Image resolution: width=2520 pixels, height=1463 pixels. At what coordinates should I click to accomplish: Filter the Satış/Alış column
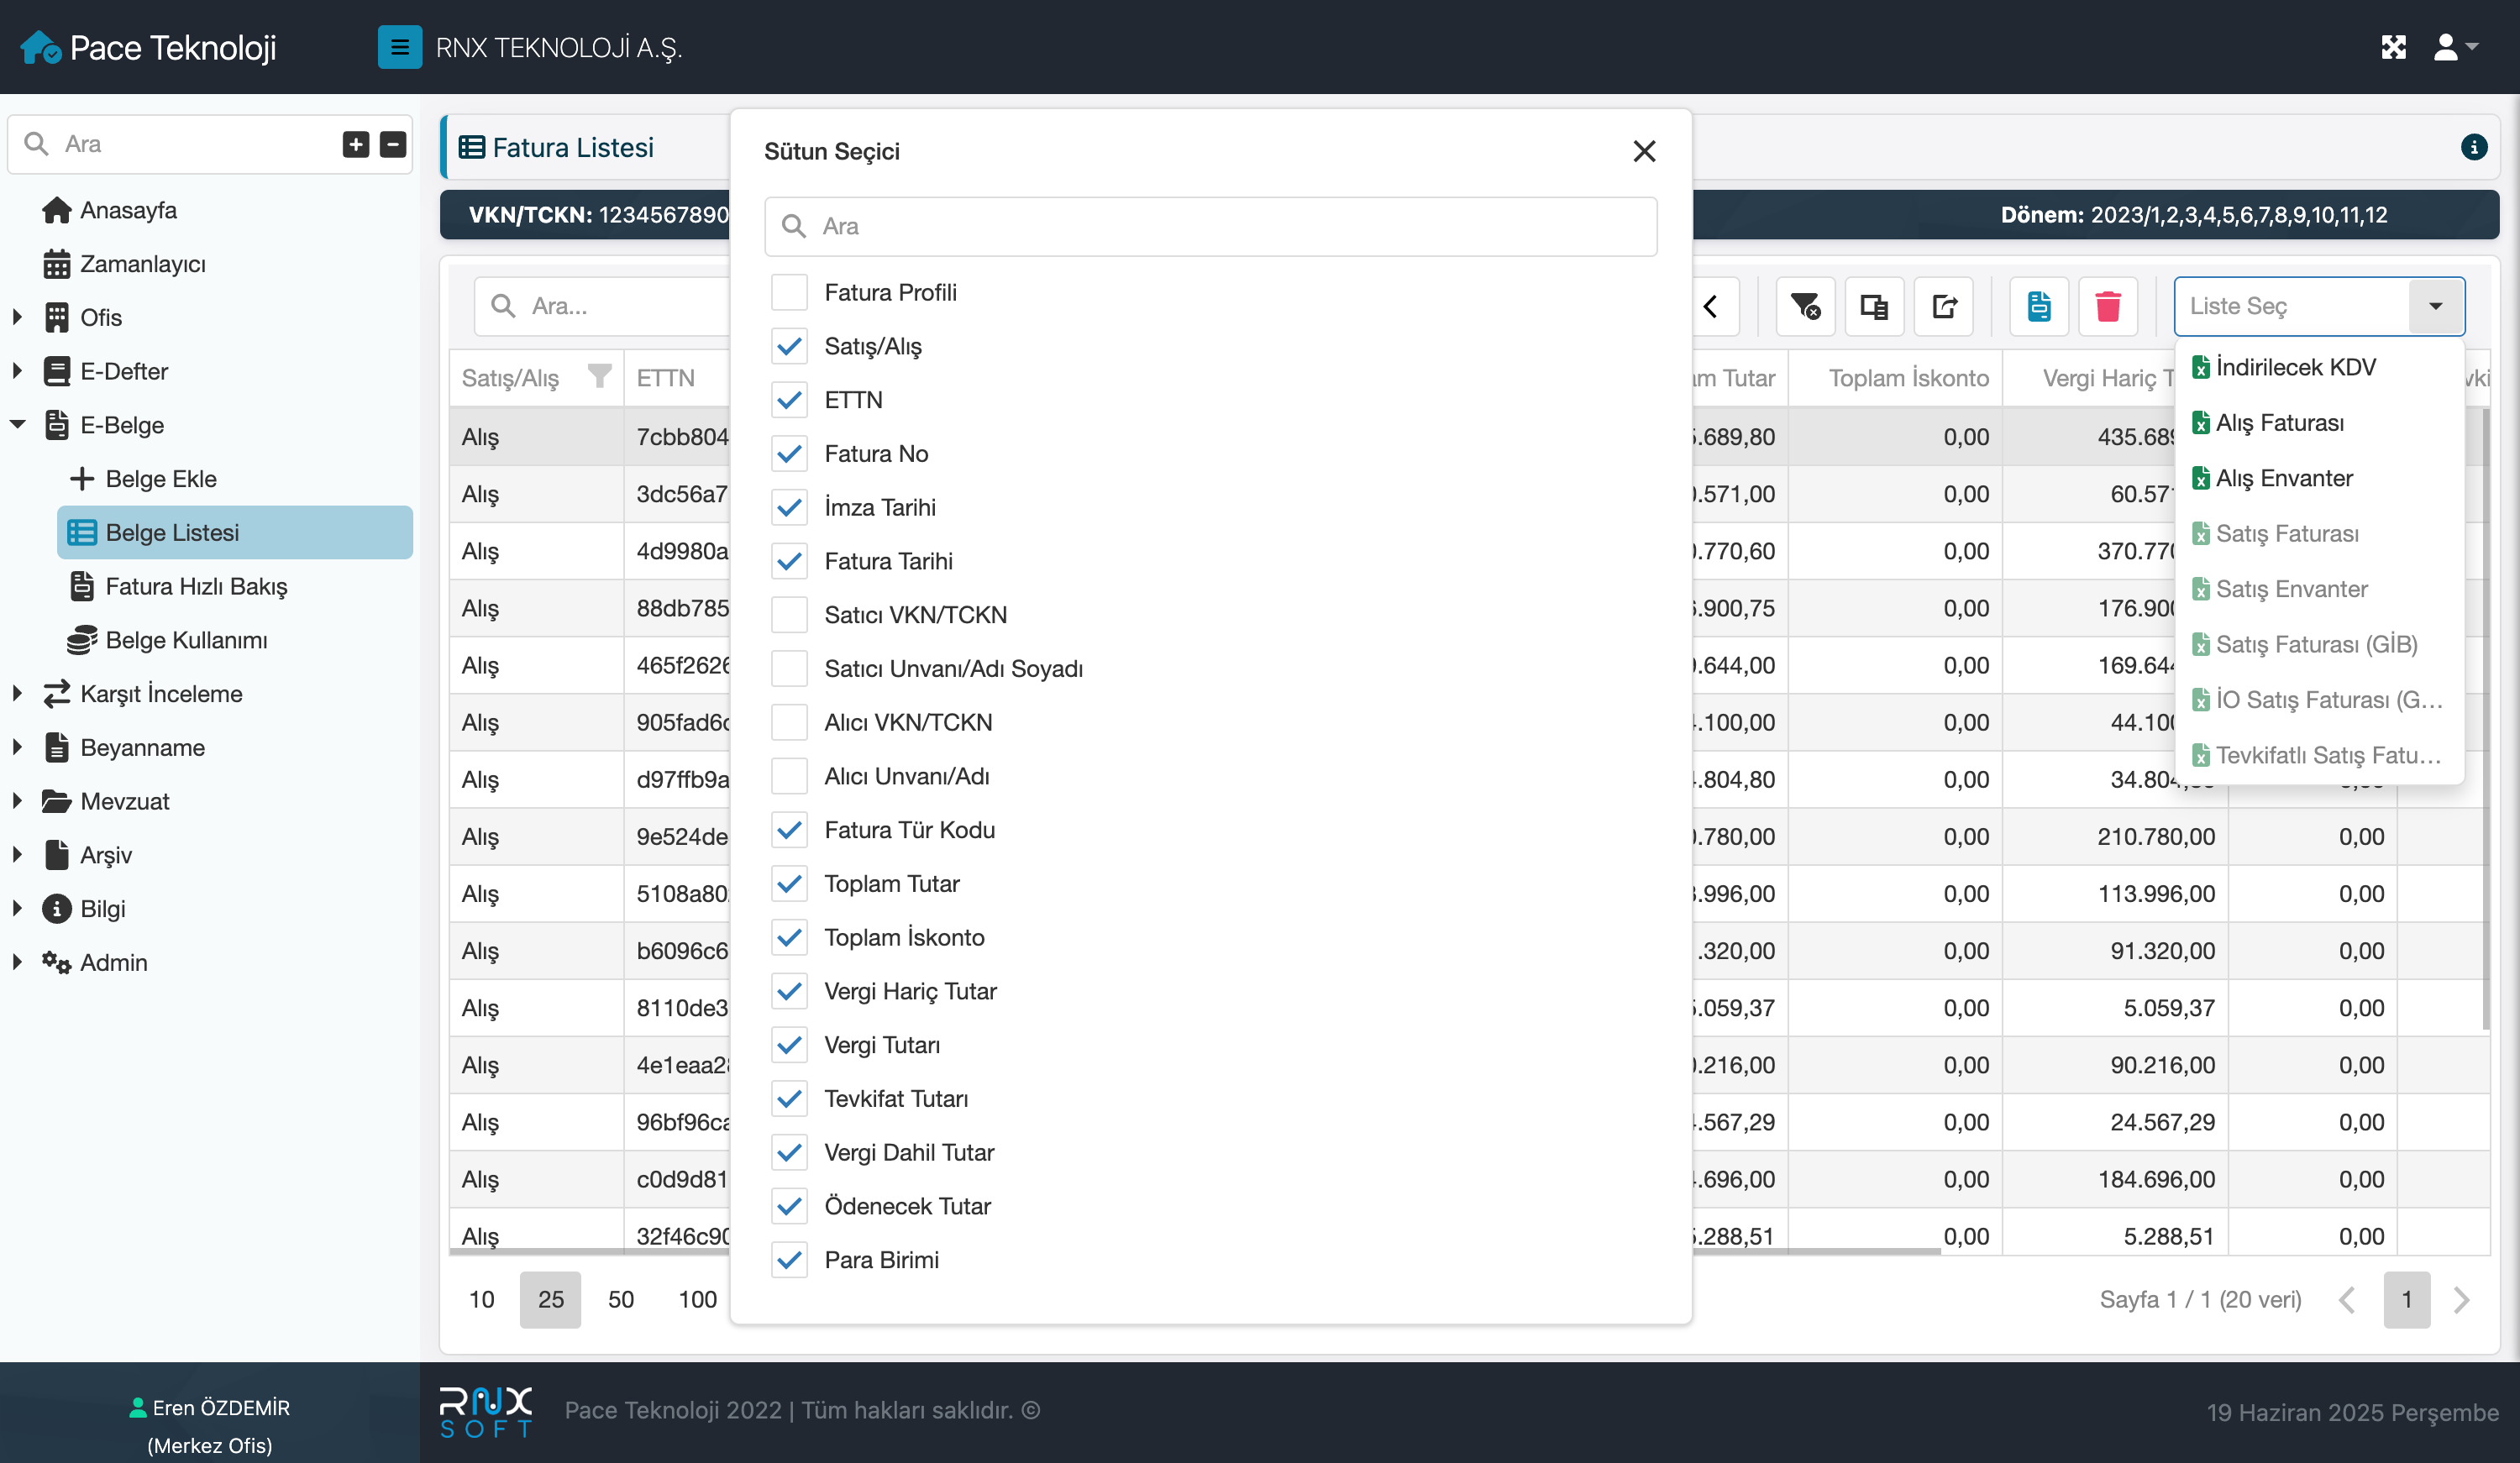coord(599,376)
